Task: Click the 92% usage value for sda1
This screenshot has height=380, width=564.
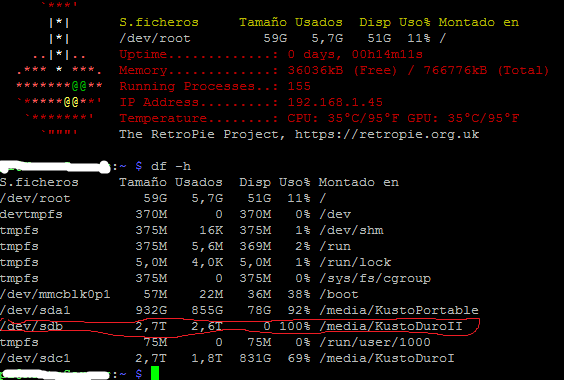Action: point(299,310)
